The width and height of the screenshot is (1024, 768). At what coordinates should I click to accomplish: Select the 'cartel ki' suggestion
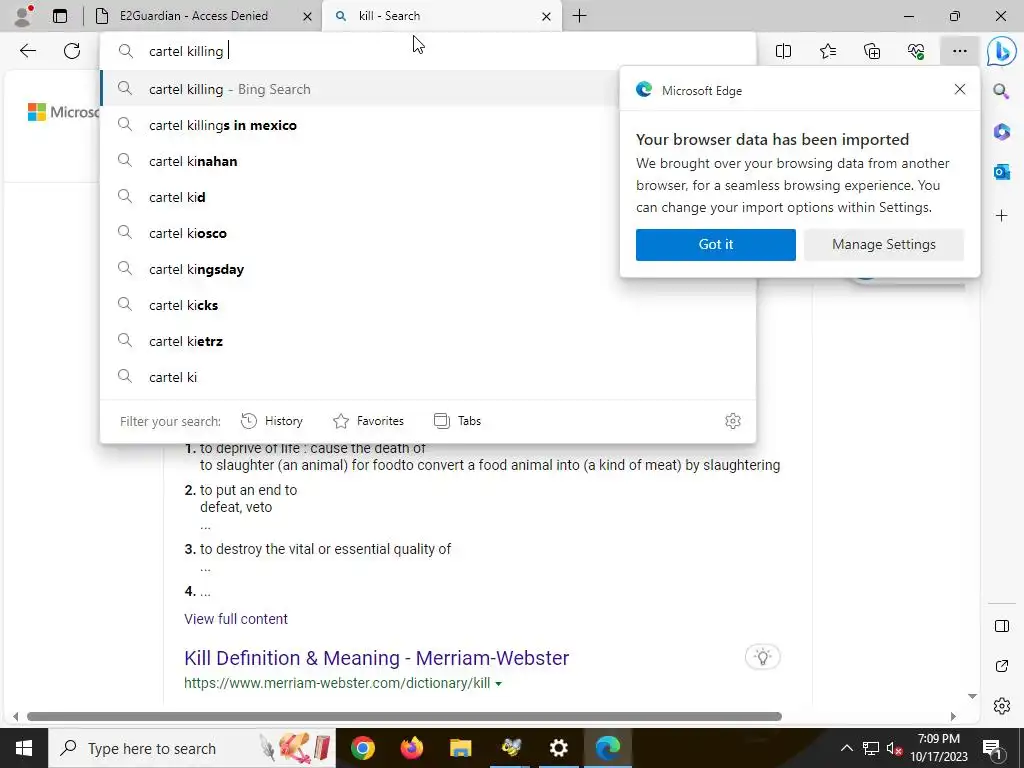(x=428, y=377)
